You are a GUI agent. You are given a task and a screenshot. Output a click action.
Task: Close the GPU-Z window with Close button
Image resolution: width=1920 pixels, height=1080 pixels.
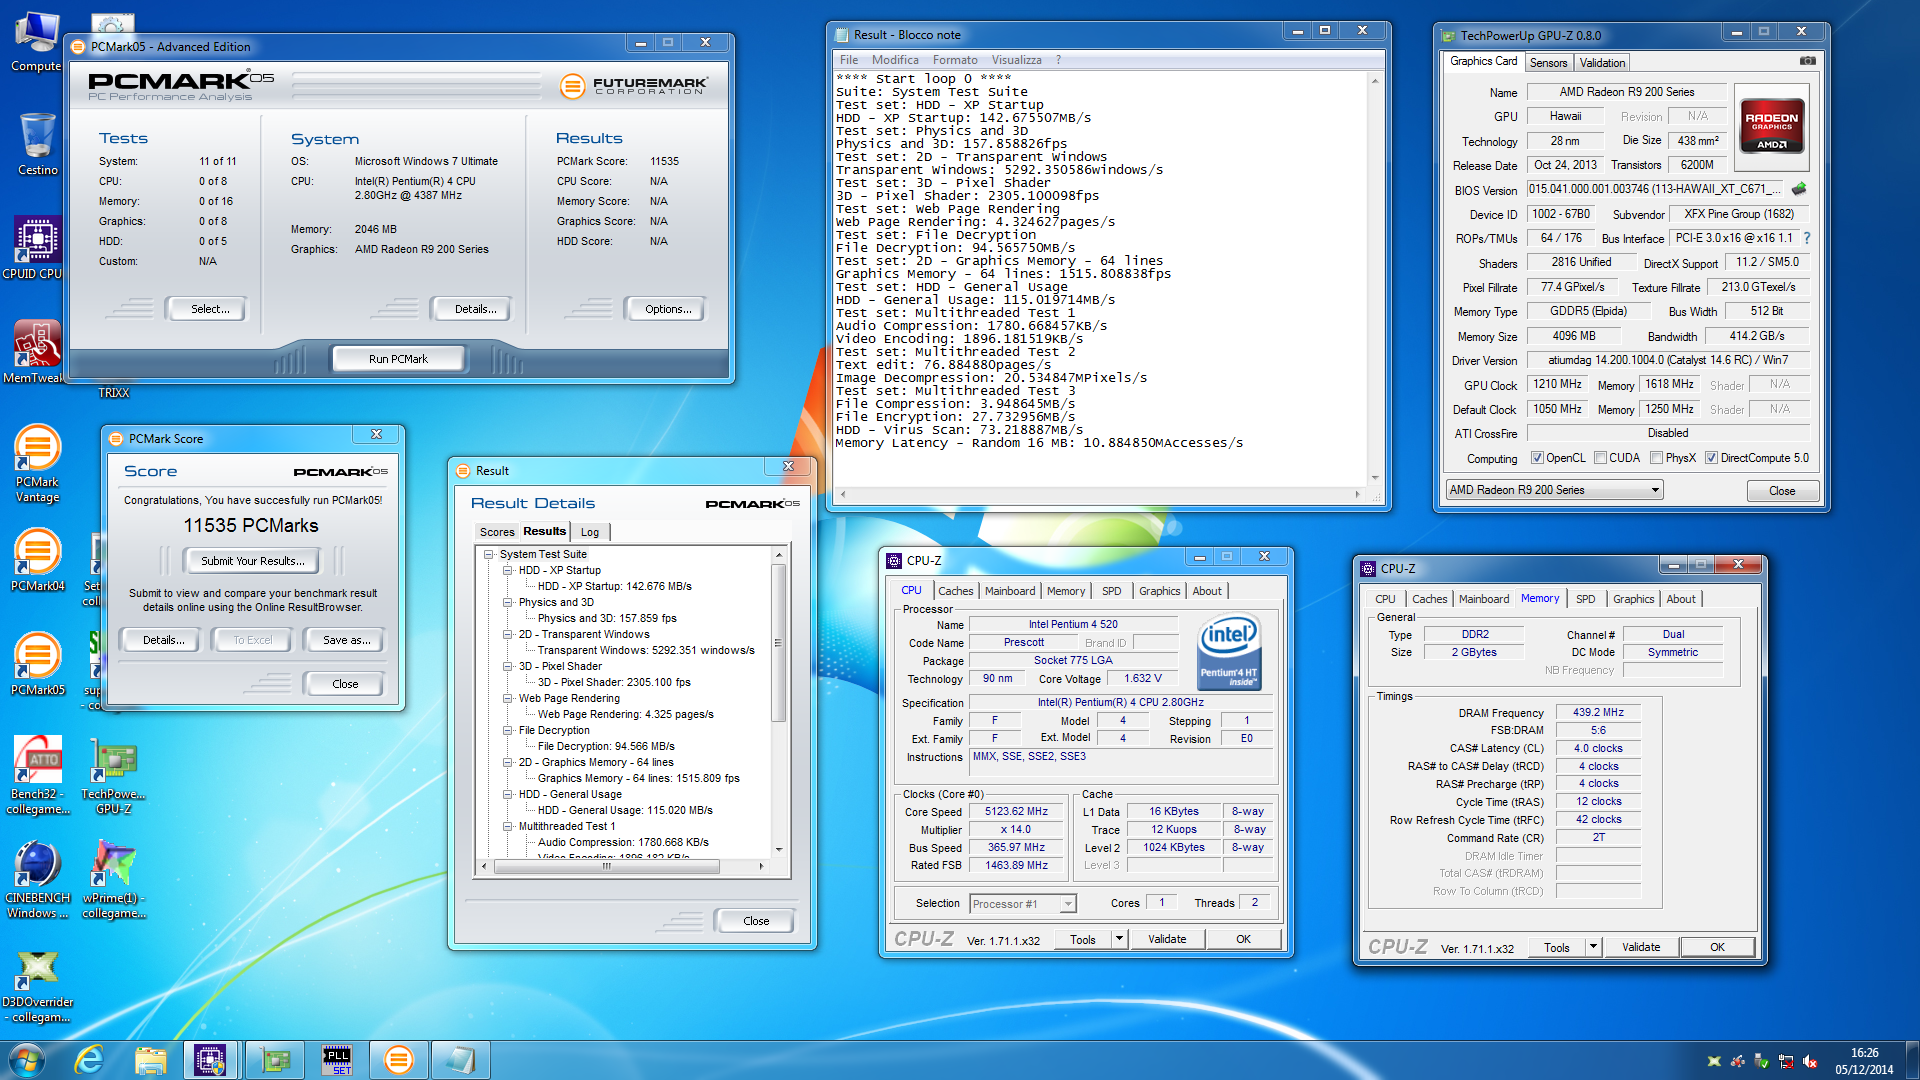pos(1781,491)
